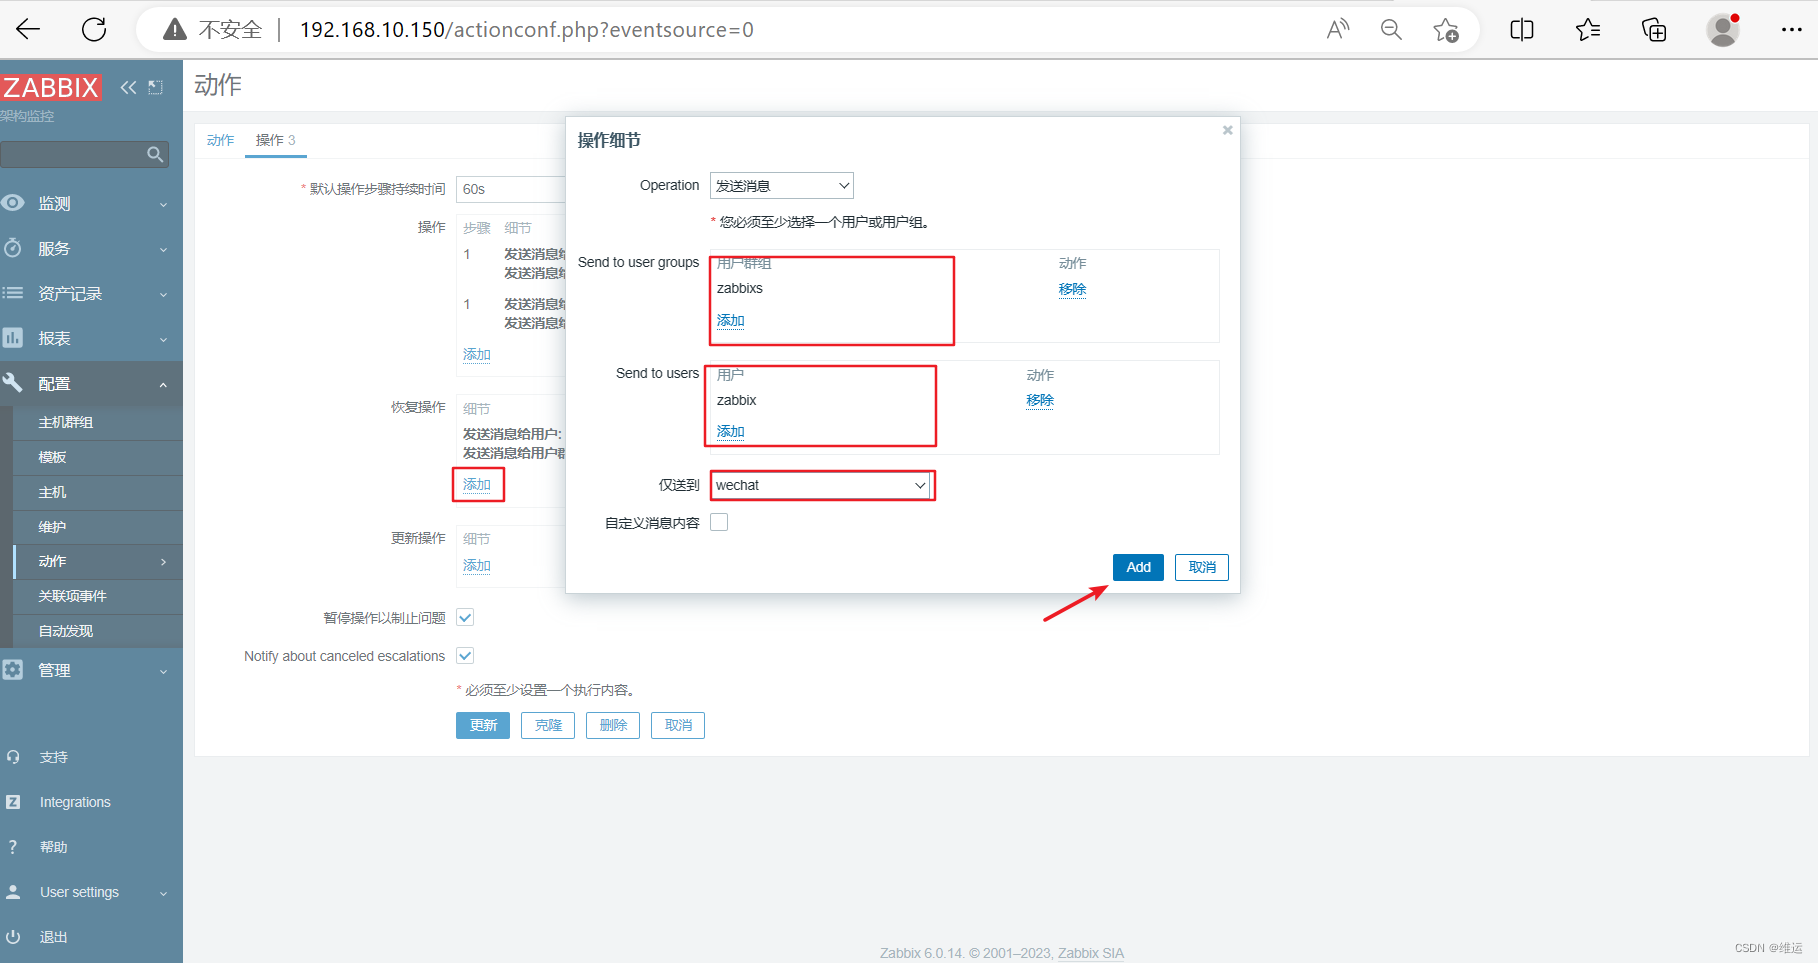
Task: Open the favorites list icon
Action: [x=1588, y=30]
